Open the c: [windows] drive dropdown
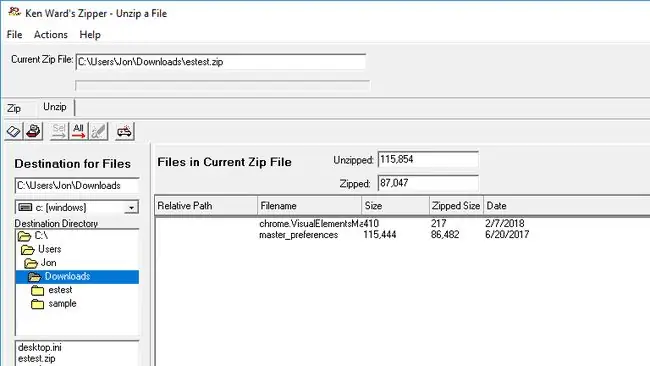 (x=131, y=207)
